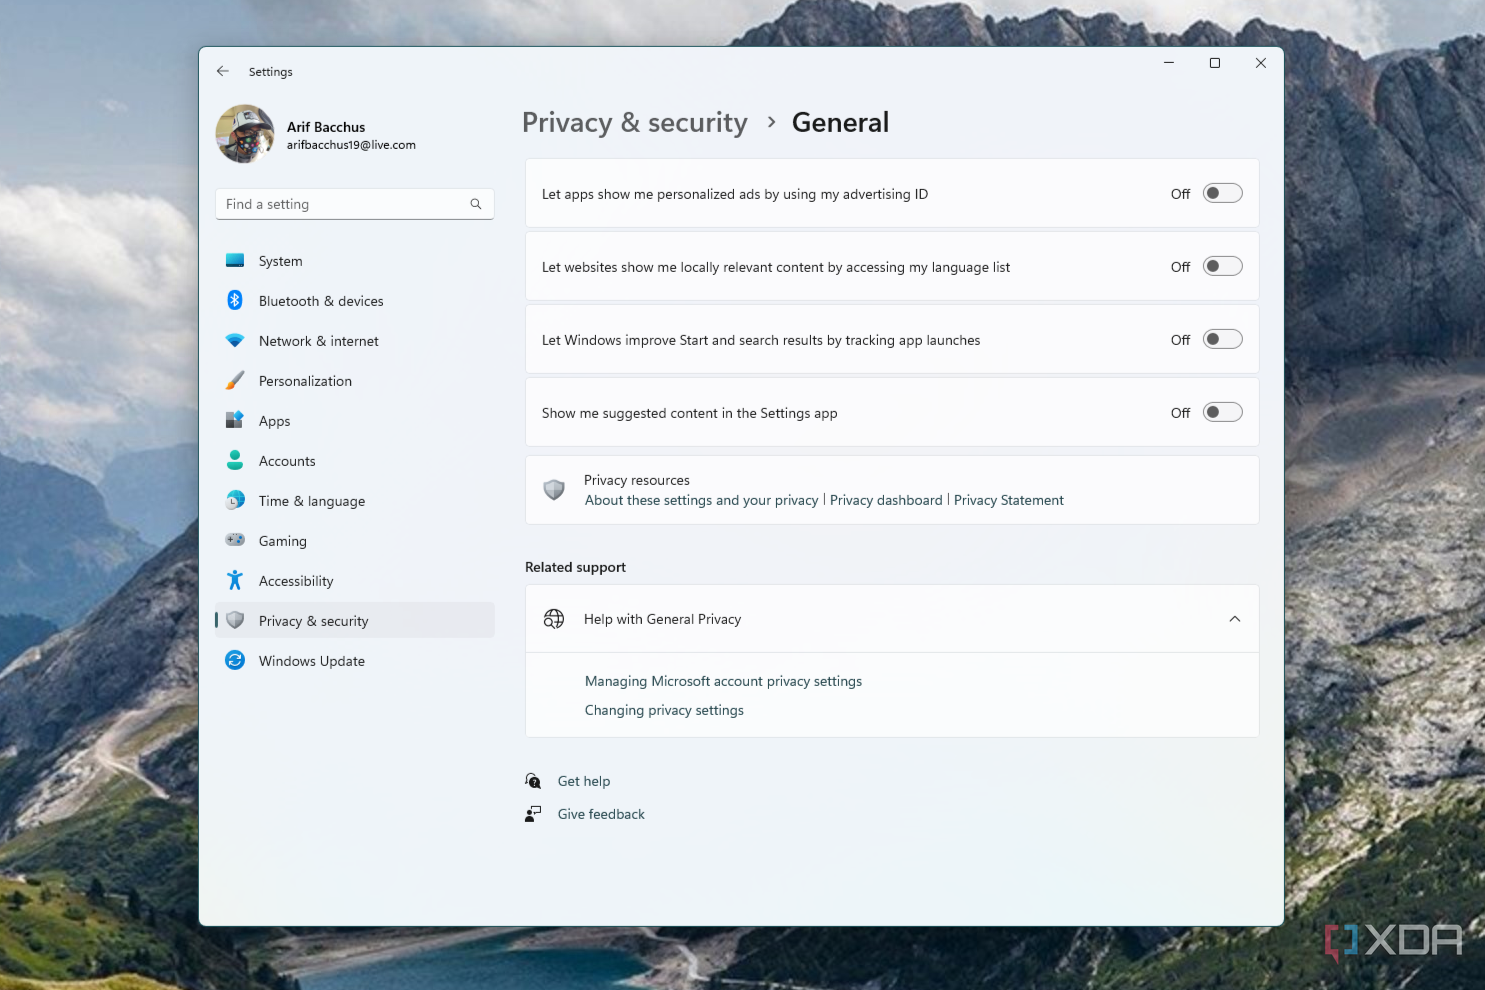1485x990 pixels.
Task: Close the Settings window
Action: 1261,63
